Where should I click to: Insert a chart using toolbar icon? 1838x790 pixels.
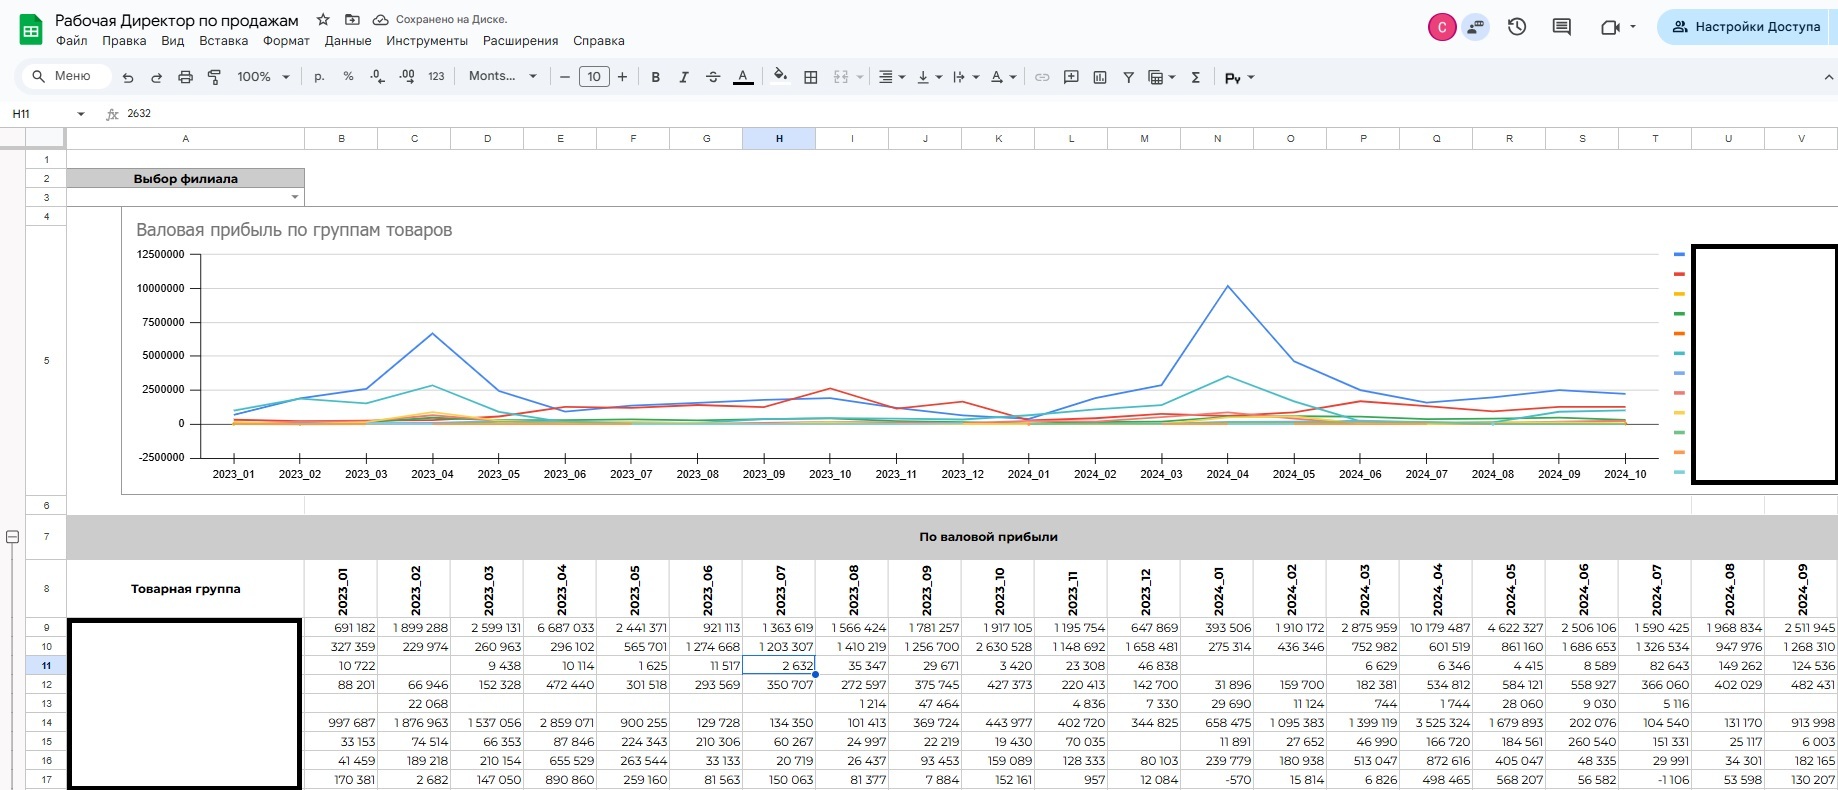pos(1100,77)
